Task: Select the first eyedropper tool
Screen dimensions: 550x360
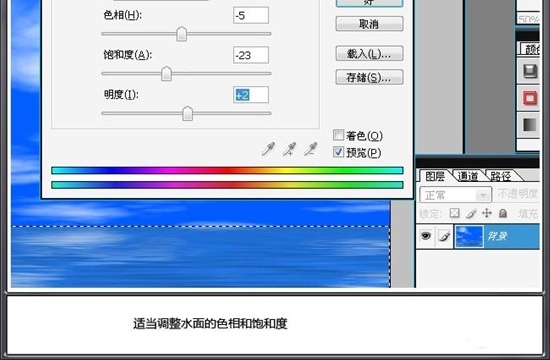Action: (268, 149)
